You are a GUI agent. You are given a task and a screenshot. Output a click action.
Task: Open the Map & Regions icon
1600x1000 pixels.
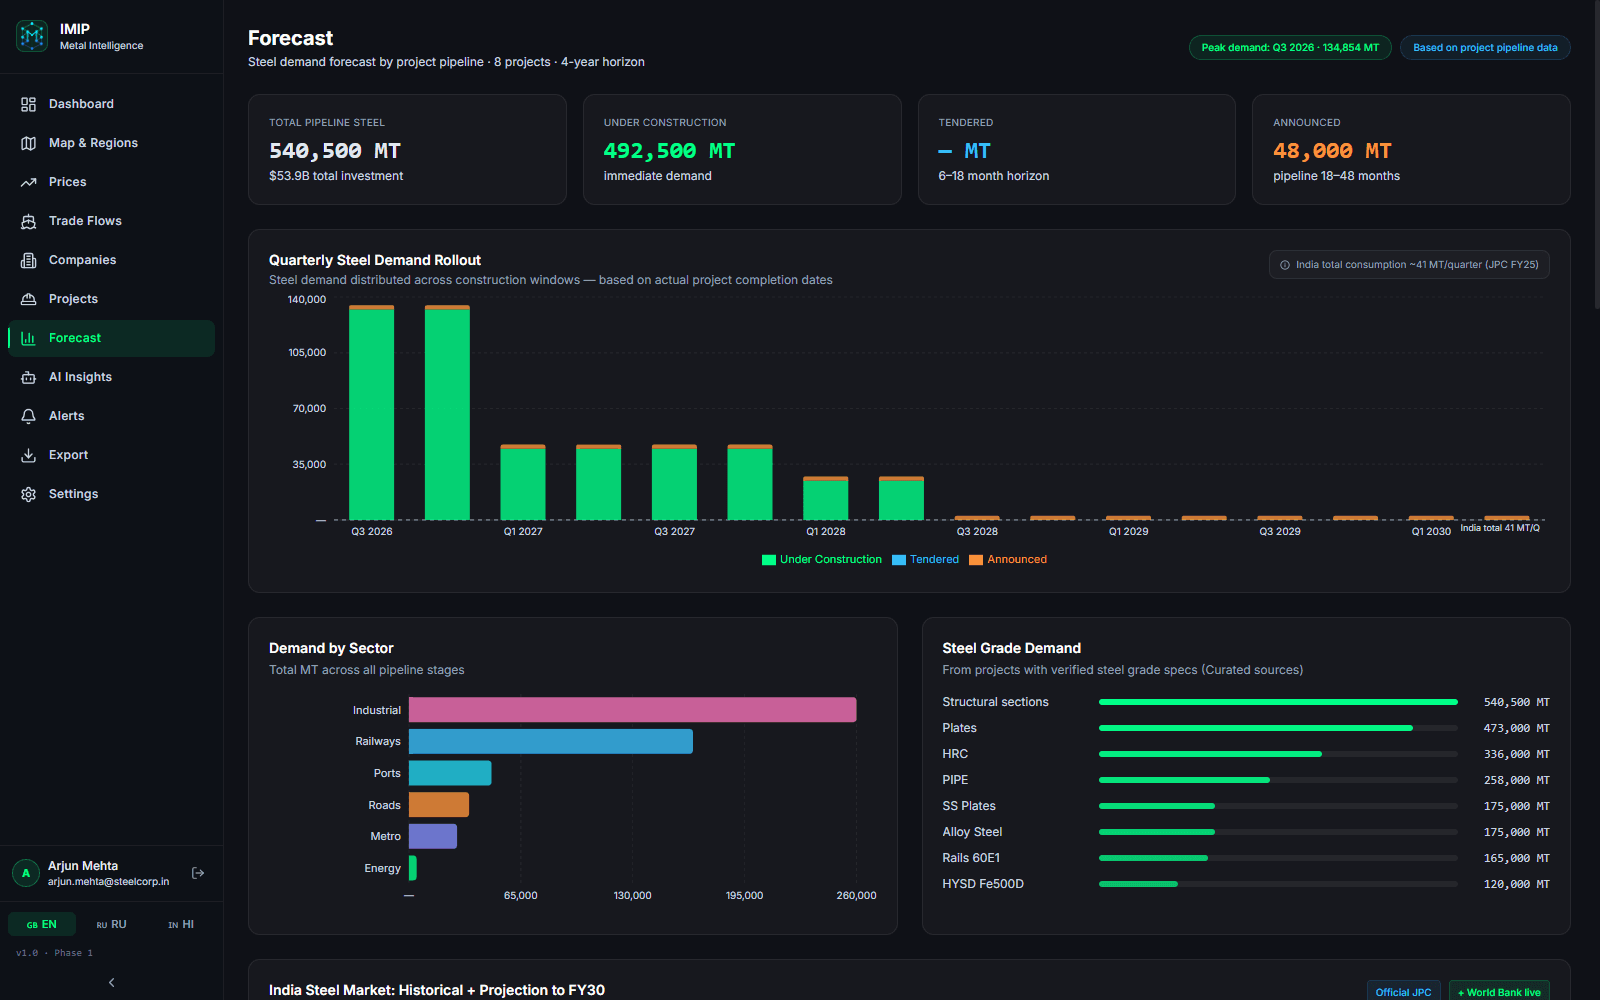click(28, 143)
